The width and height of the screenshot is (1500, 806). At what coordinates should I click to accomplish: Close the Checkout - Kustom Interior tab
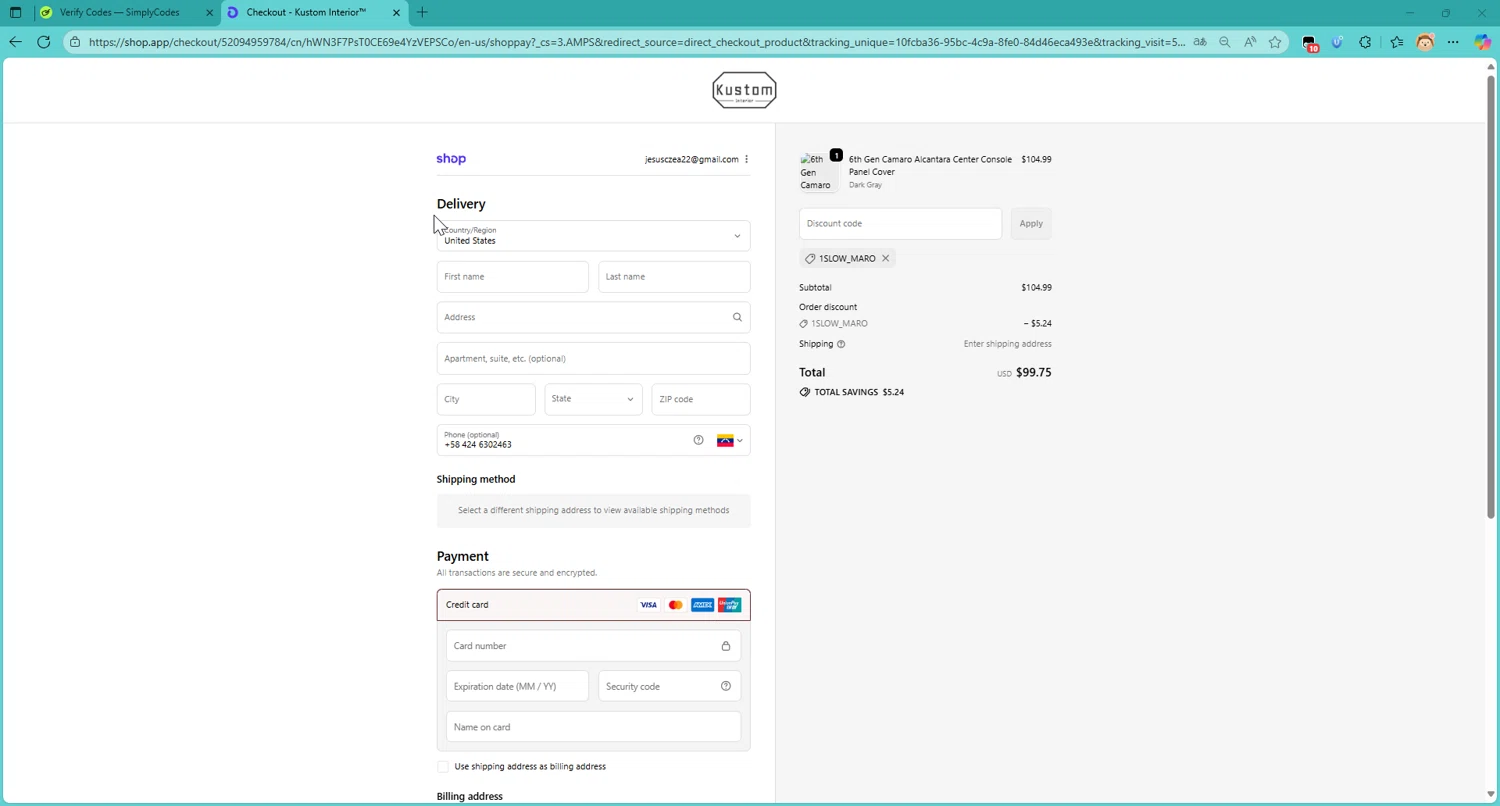tap(396, 13)
